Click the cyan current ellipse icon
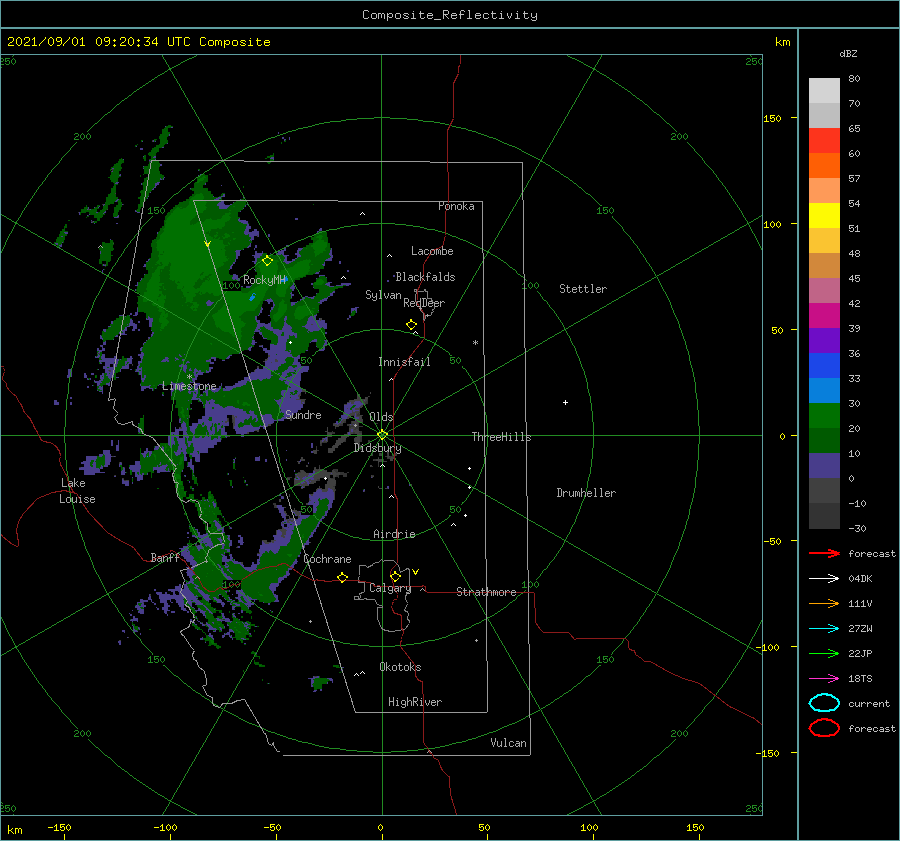 point(824,703)
